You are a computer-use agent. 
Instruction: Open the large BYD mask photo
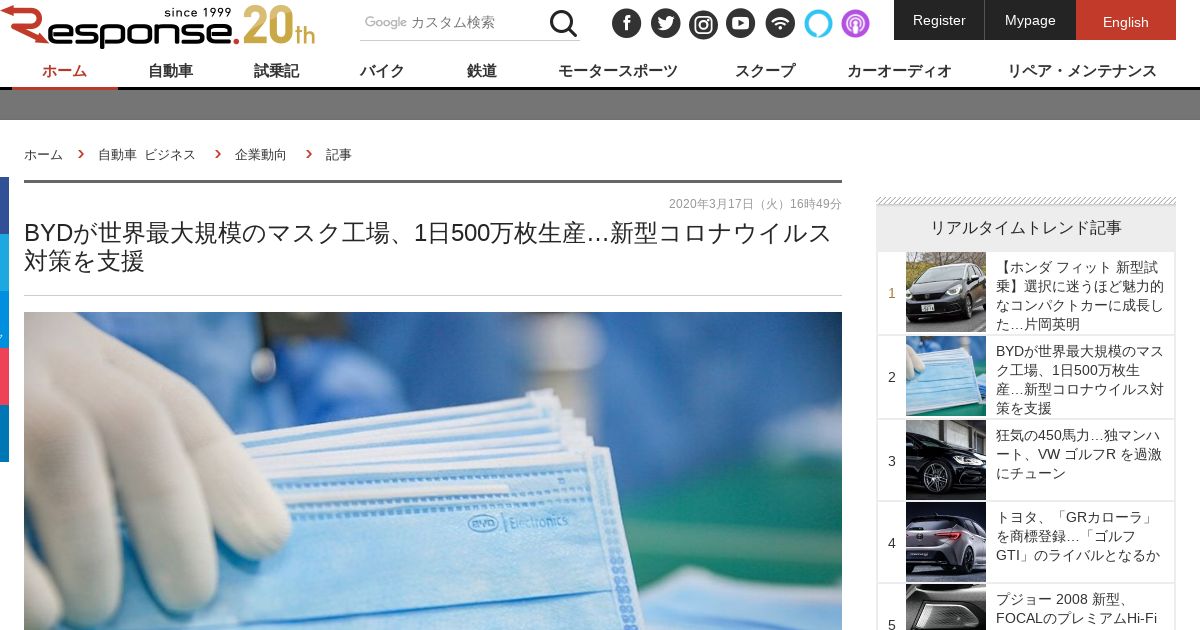(433, 471)
